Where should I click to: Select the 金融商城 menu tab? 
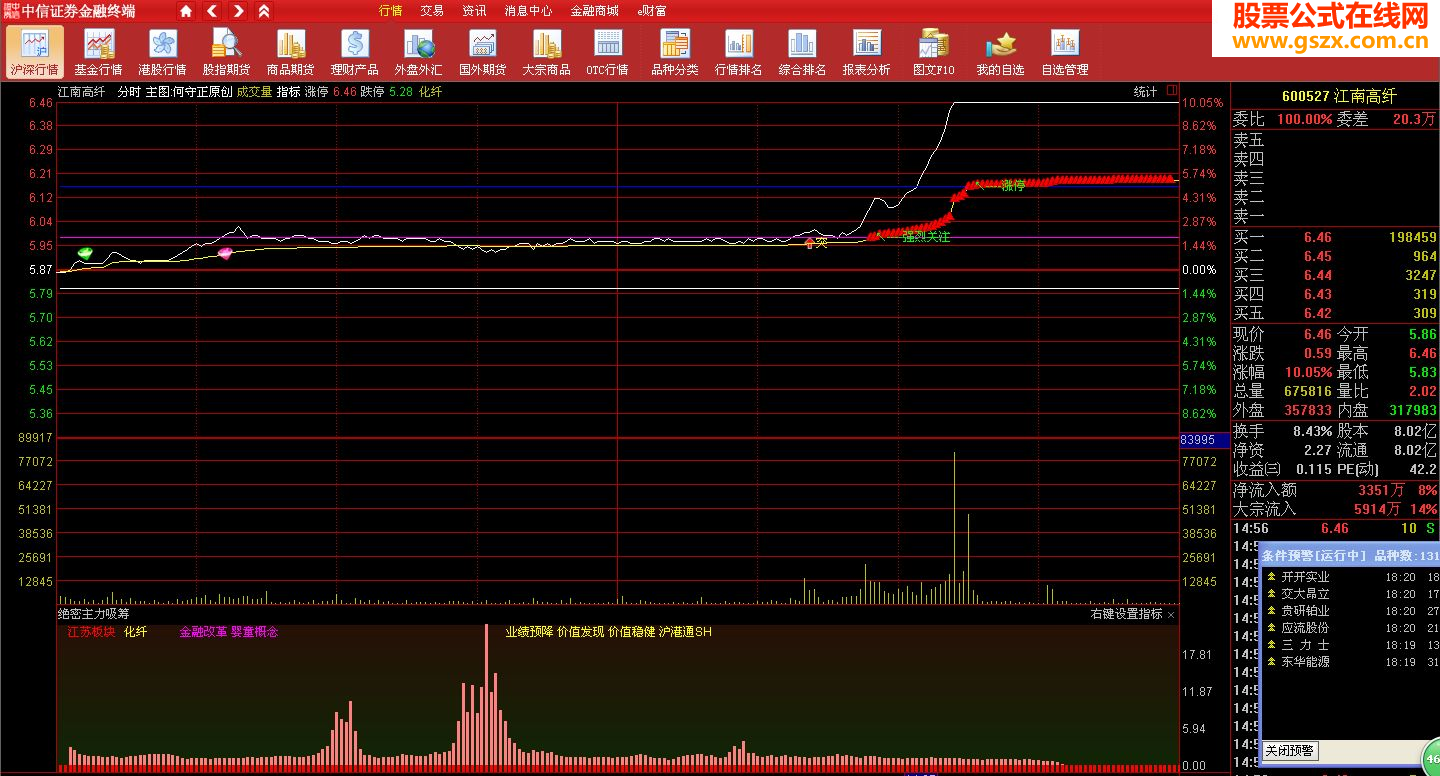tap(594, 11)
